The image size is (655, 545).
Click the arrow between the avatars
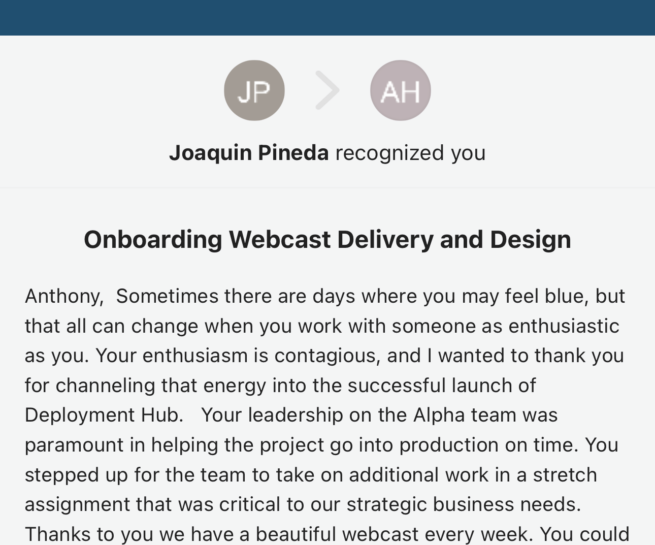tap(328, 92)
